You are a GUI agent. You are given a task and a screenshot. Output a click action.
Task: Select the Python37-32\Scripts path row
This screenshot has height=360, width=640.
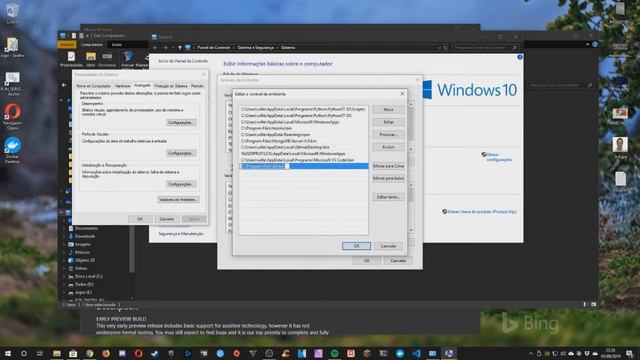point(303,109)
